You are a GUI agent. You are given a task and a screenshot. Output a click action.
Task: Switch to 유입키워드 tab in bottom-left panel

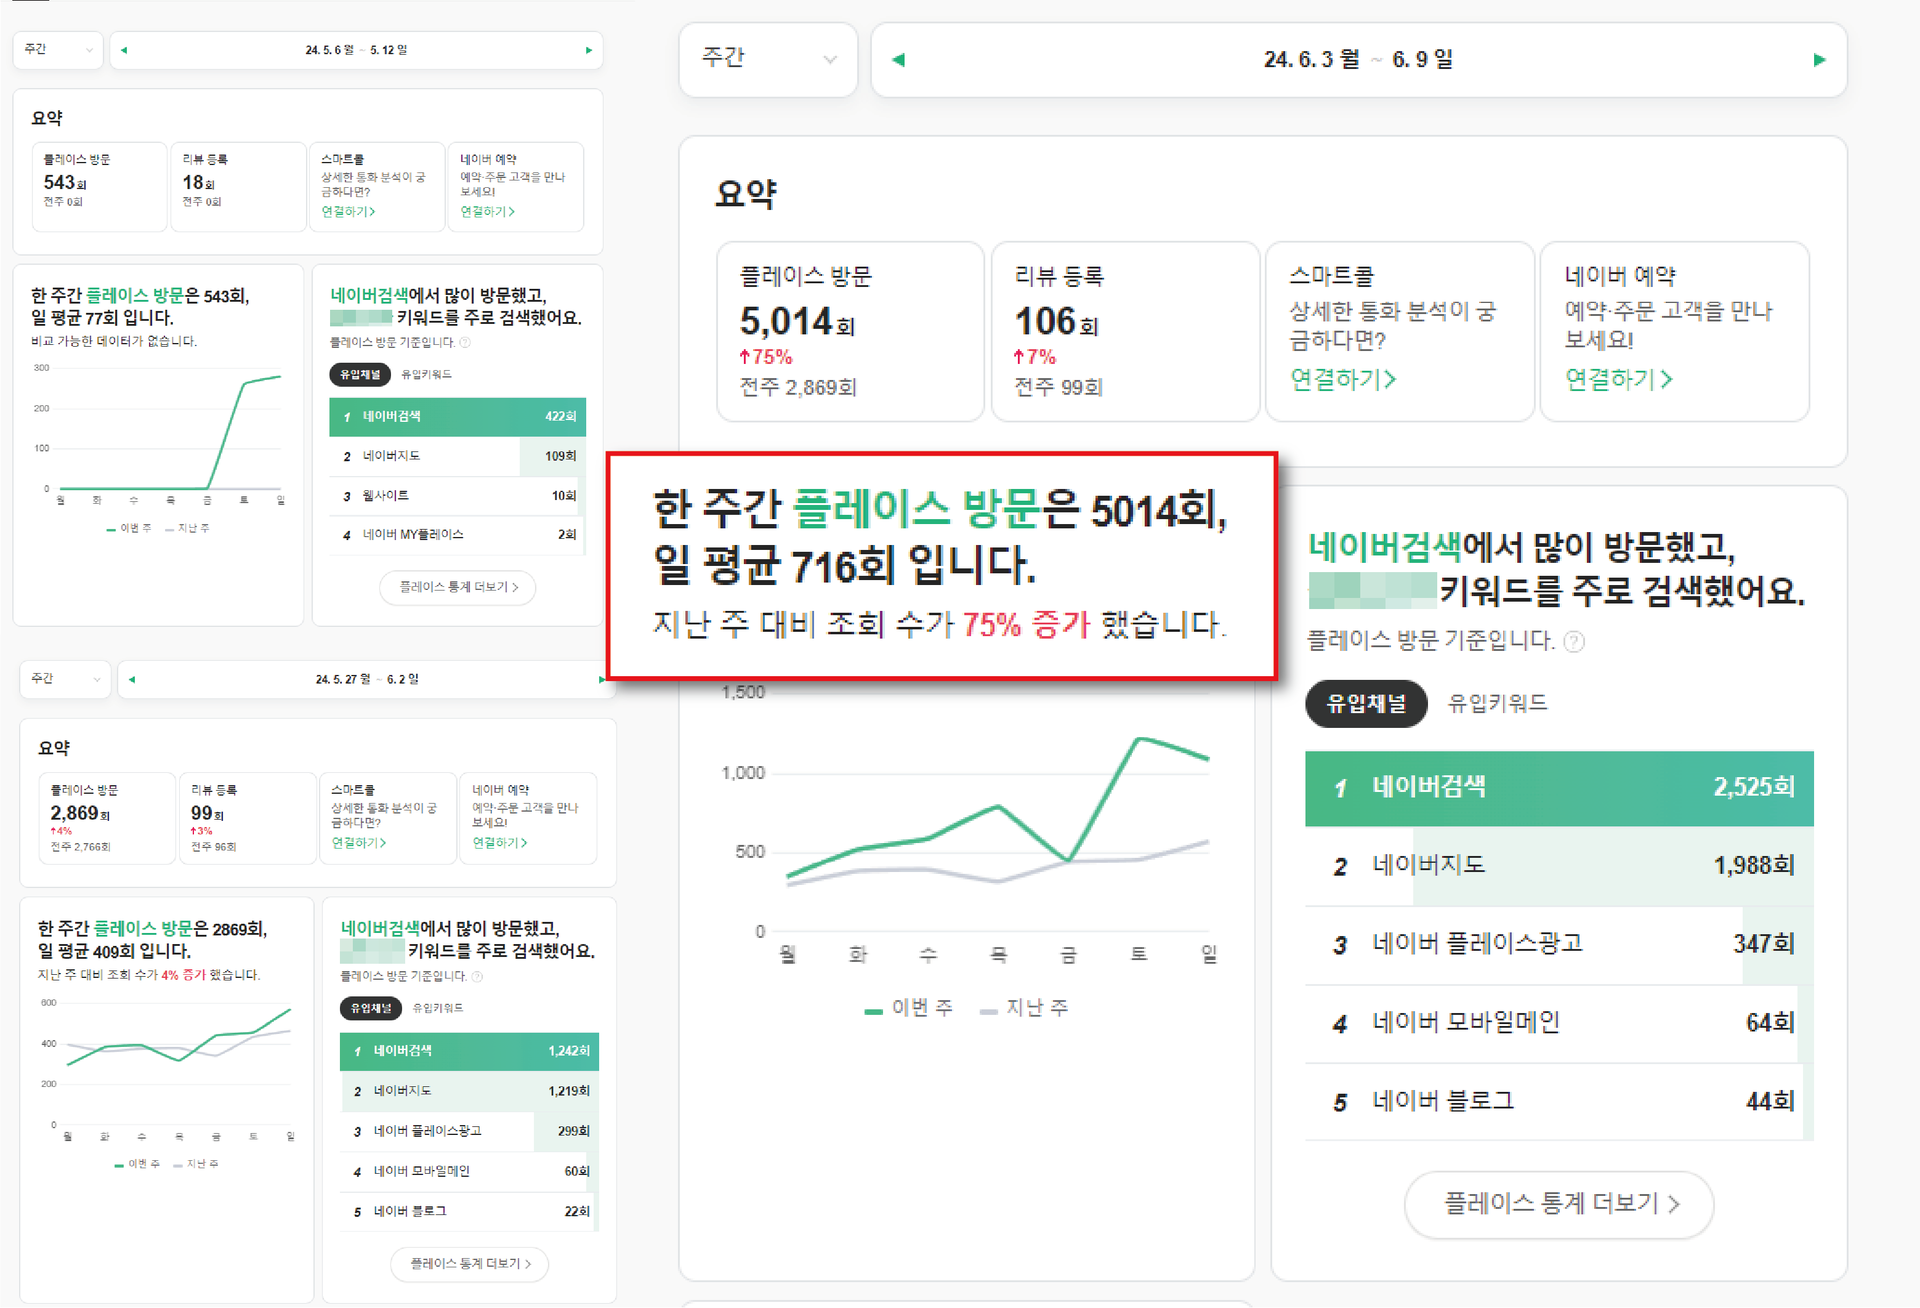[x=438, y=1009]
